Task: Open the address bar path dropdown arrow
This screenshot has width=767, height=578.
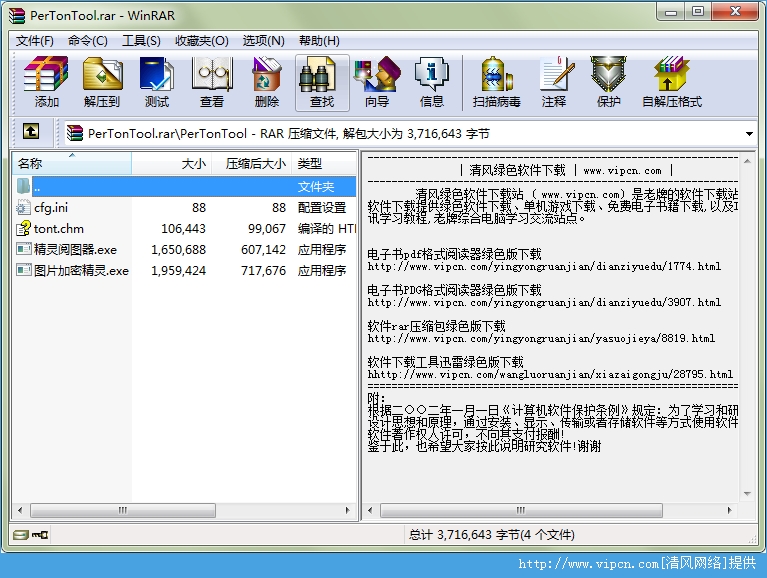Action: (749, 133)
